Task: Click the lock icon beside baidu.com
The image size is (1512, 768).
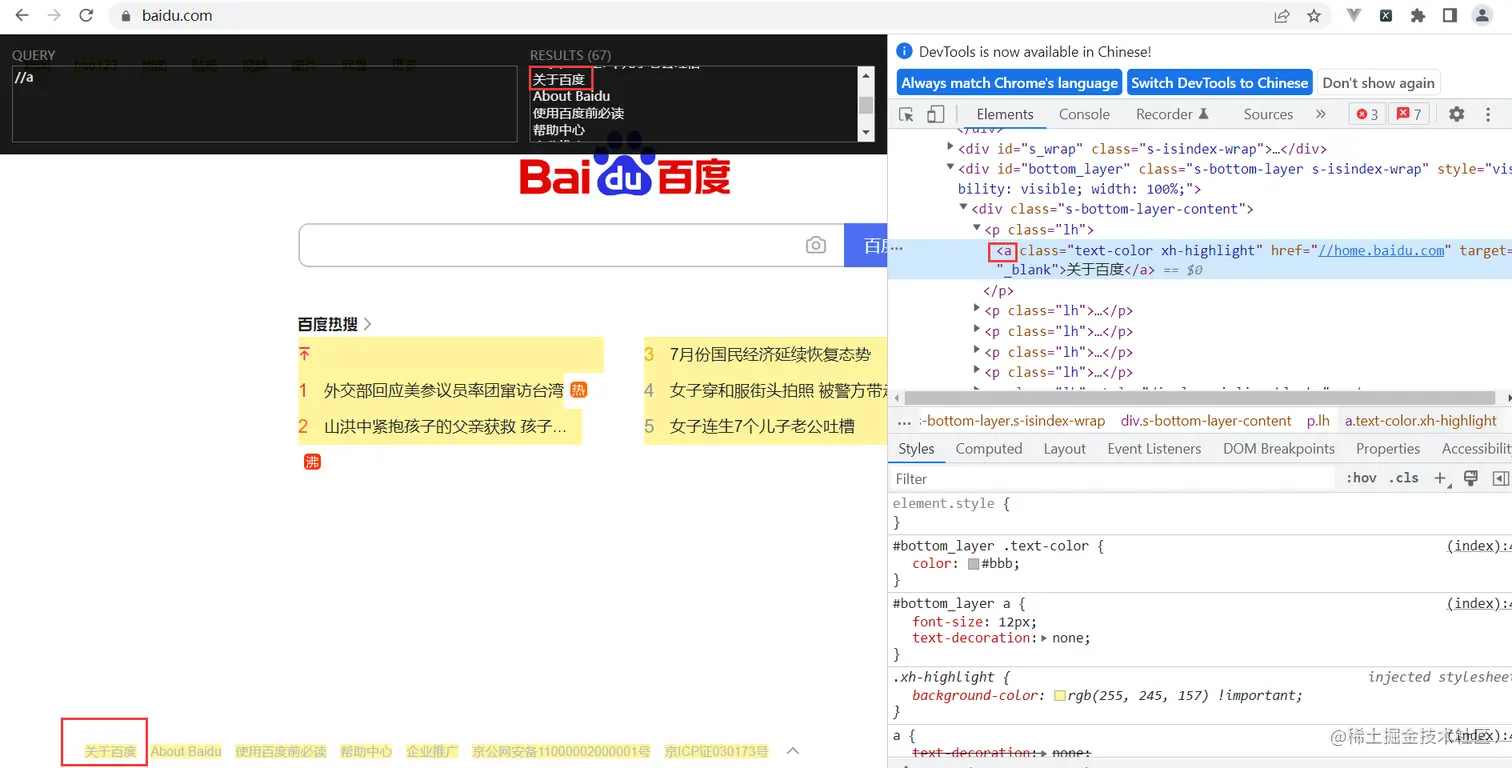Action: [125, 16]
